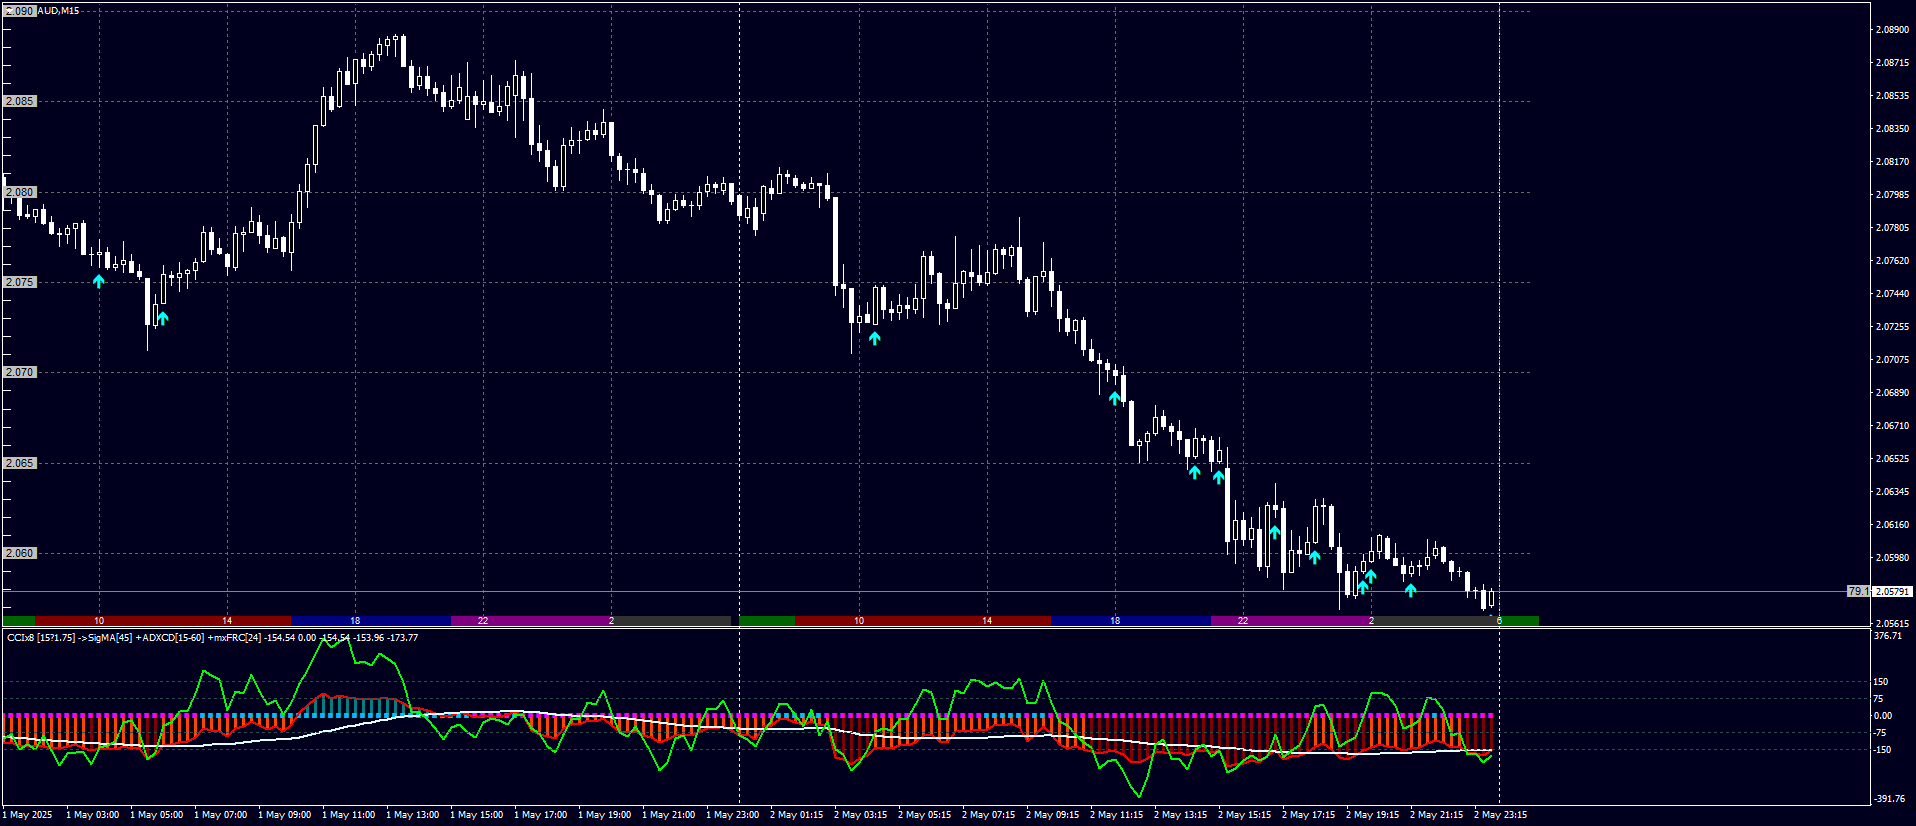Select the 2.065 horizontal level label

pyautogui.click(x=20, y=463)
